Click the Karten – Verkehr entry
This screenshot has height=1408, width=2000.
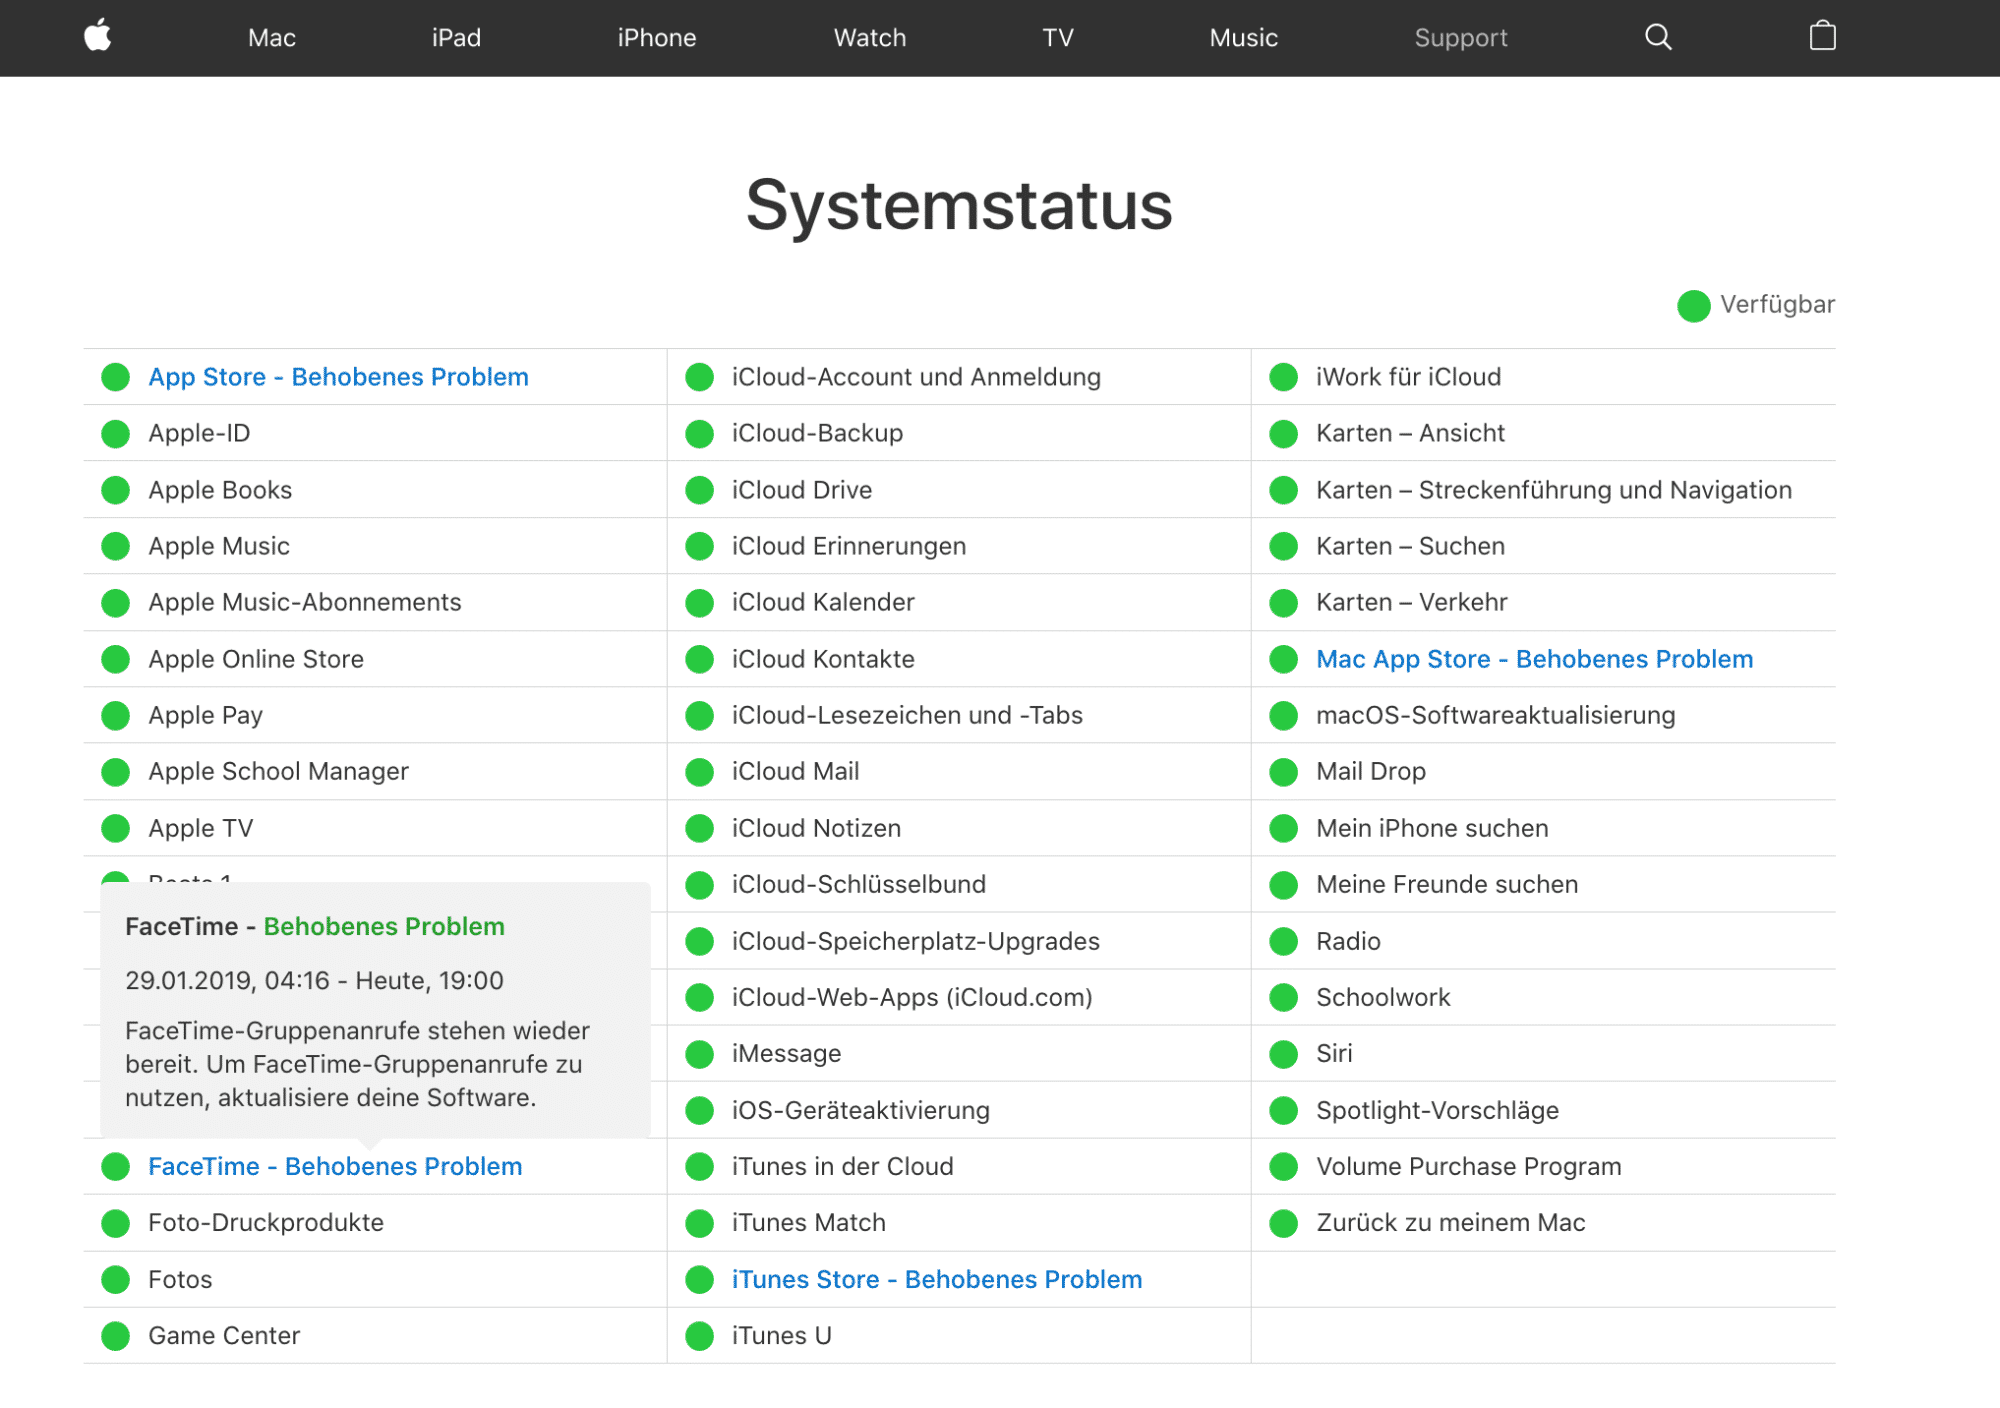pos(1412,602)
